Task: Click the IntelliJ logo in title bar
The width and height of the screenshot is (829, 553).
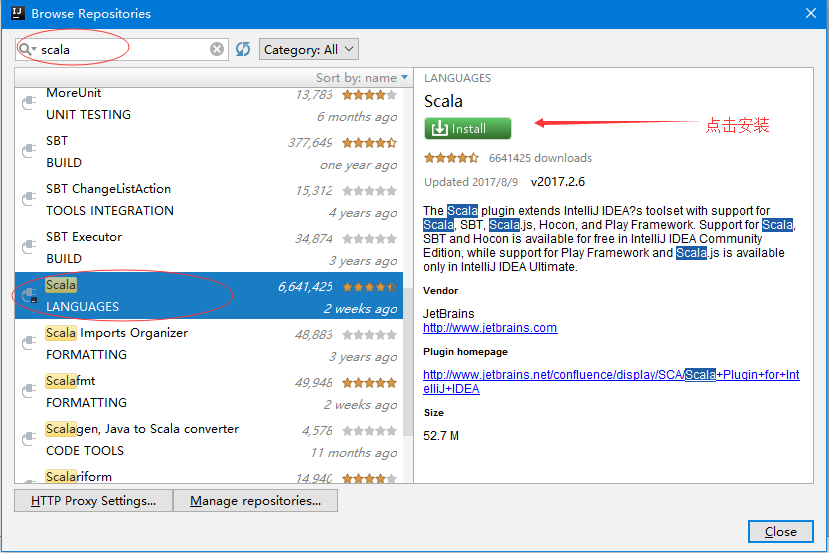Action: [x=16, y=14]
